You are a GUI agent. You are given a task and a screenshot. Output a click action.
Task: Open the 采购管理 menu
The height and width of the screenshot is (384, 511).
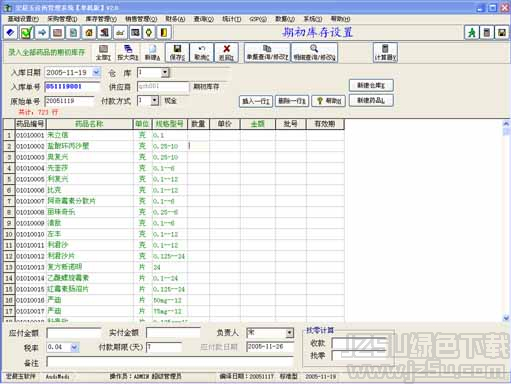(x=62, y=19)
